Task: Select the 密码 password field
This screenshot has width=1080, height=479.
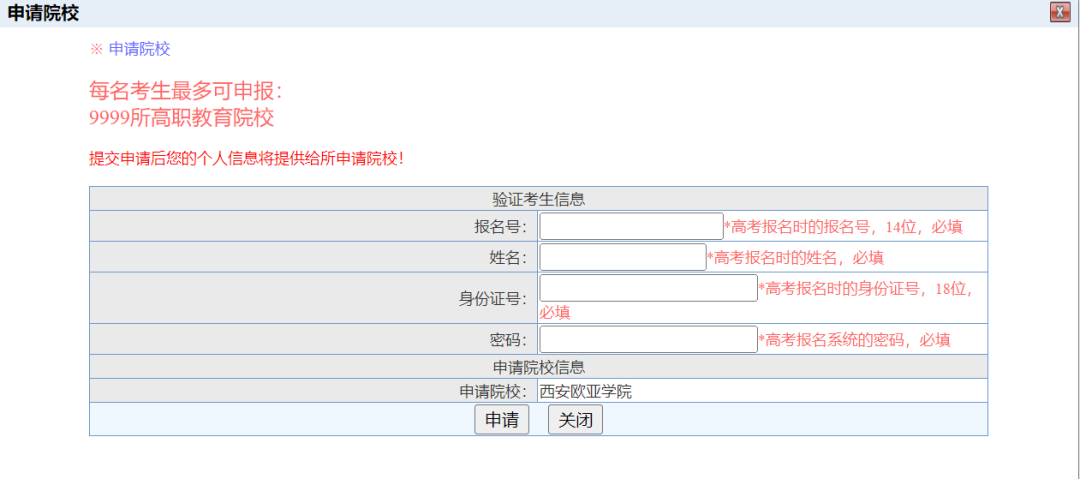Action: [x=648, y=339]
